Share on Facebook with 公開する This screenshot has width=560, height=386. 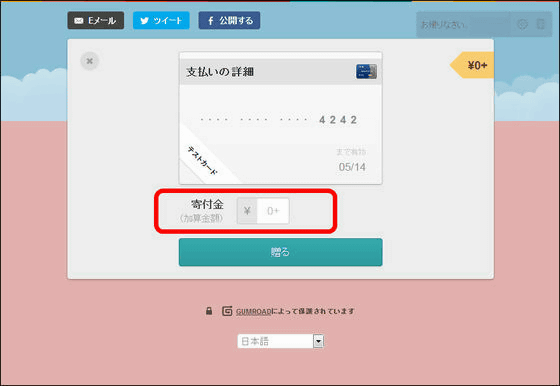[x=229, y=20]
